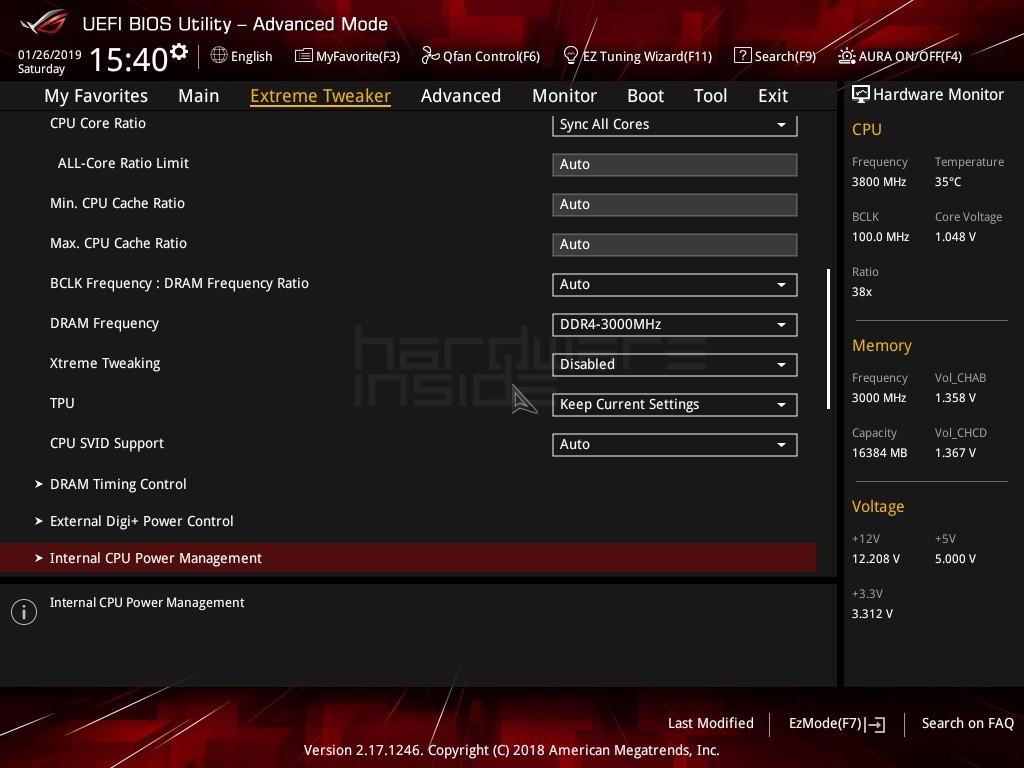Open the Monitor tab
This screenshot has width=1024, height=768.
[x=564, y=96]
